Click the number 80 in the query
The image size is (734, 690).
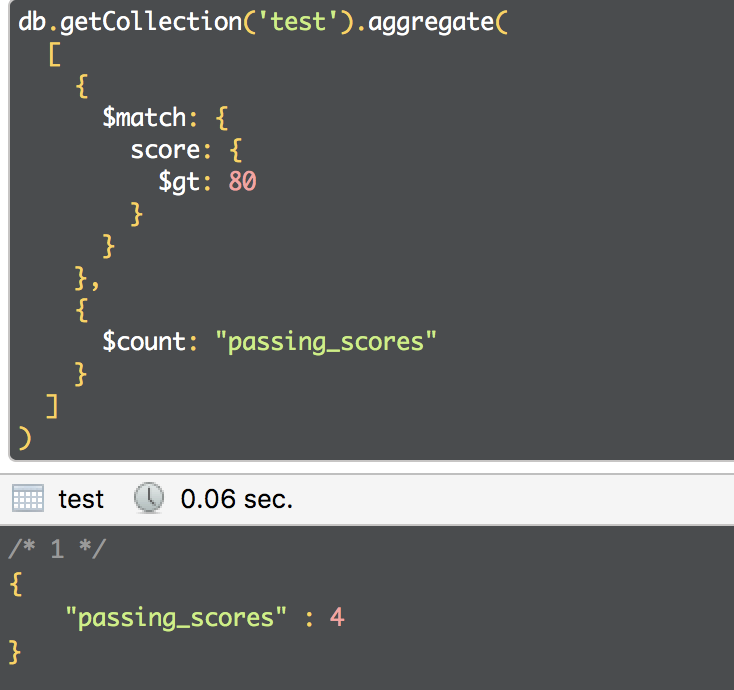[242, 181]
